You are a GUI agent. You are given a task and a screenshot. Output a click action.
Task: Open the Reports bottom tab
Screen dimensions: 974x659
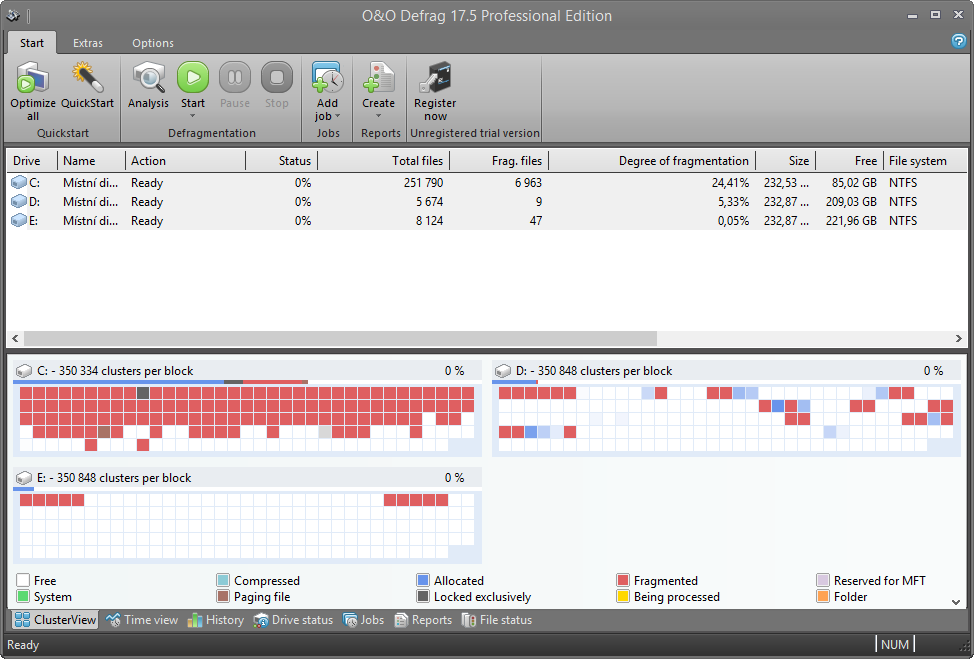click(x=423, y=620)
